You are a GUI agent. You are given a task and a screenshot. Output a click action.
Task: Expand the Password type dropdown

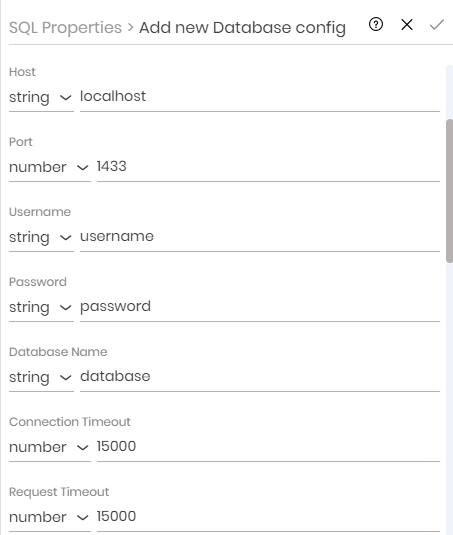tap(41, 307)
